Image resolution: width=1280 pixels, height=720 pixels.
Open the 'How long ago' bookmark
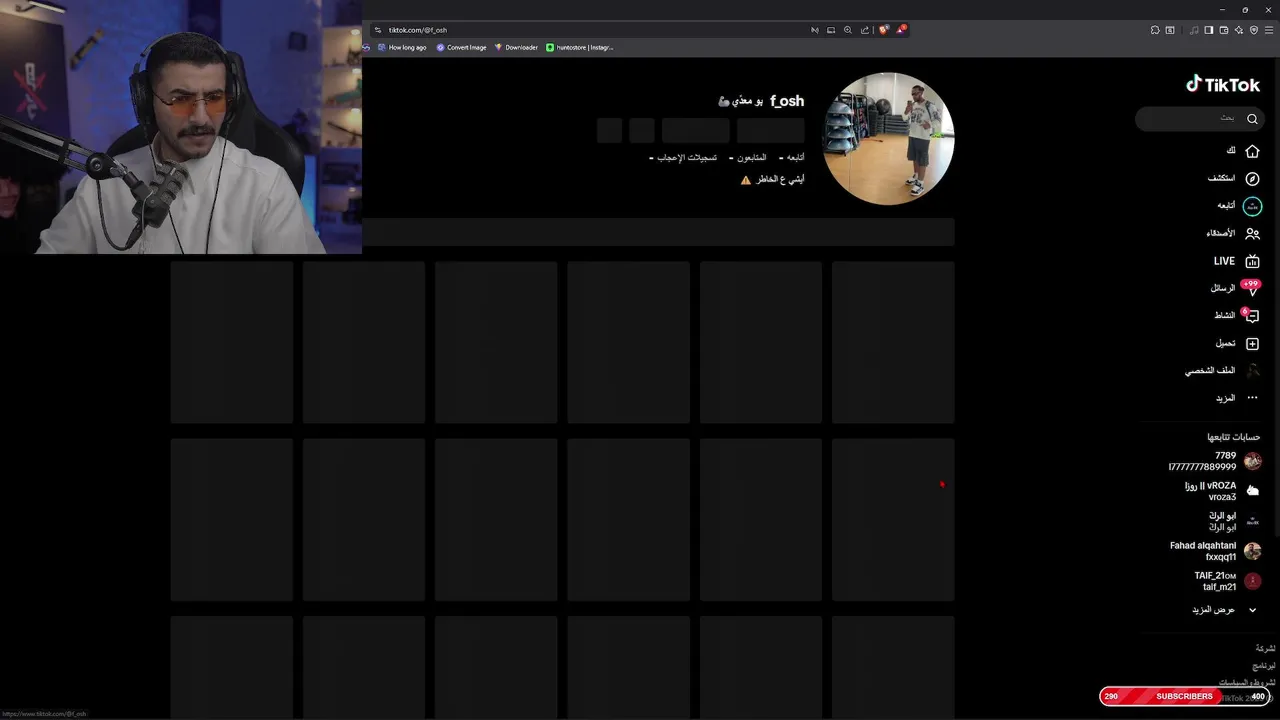click(x=402, y=47)
